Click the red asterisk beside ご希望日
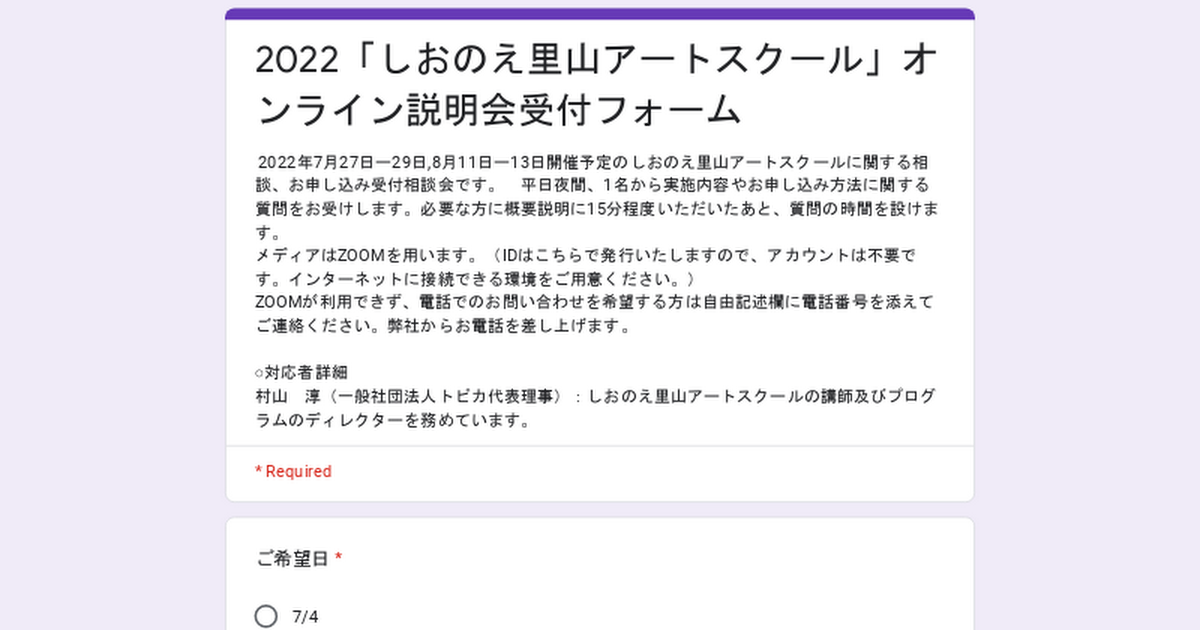Image resolution: width=1200 pixels, height=630 pixels. click(x=338, y=558)
